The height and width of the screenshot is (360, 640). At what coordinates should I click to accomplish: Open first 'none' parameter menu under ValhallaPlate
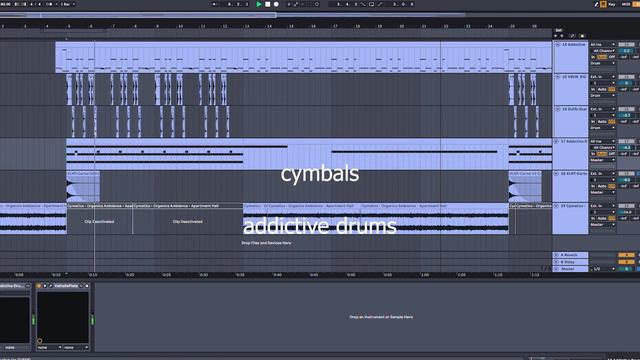pyautogui.click(x=49, y=347)
